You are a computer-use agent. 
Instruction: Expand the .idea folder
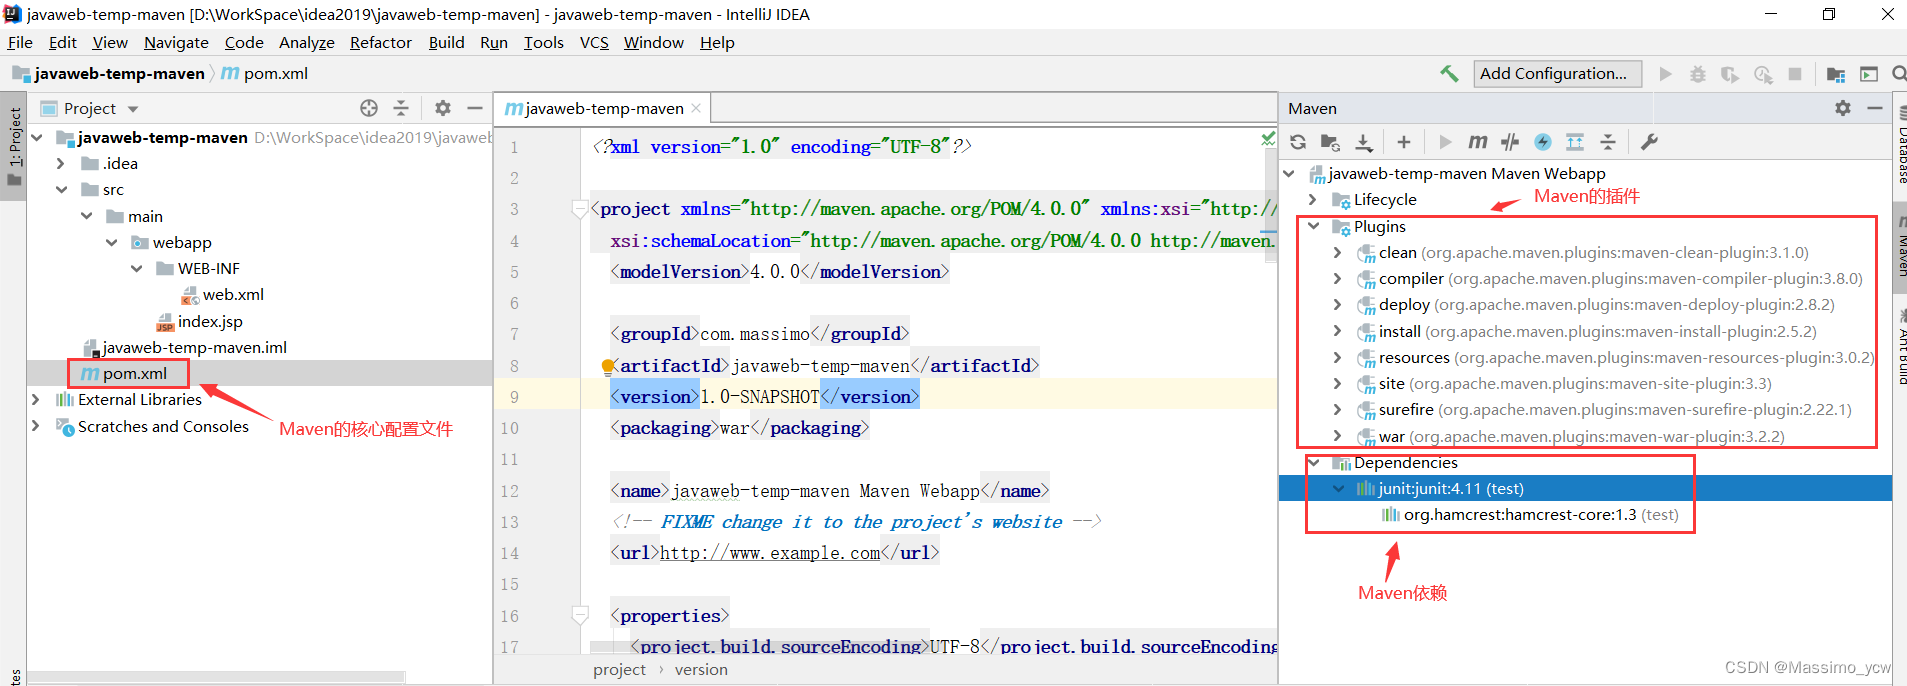61,164
